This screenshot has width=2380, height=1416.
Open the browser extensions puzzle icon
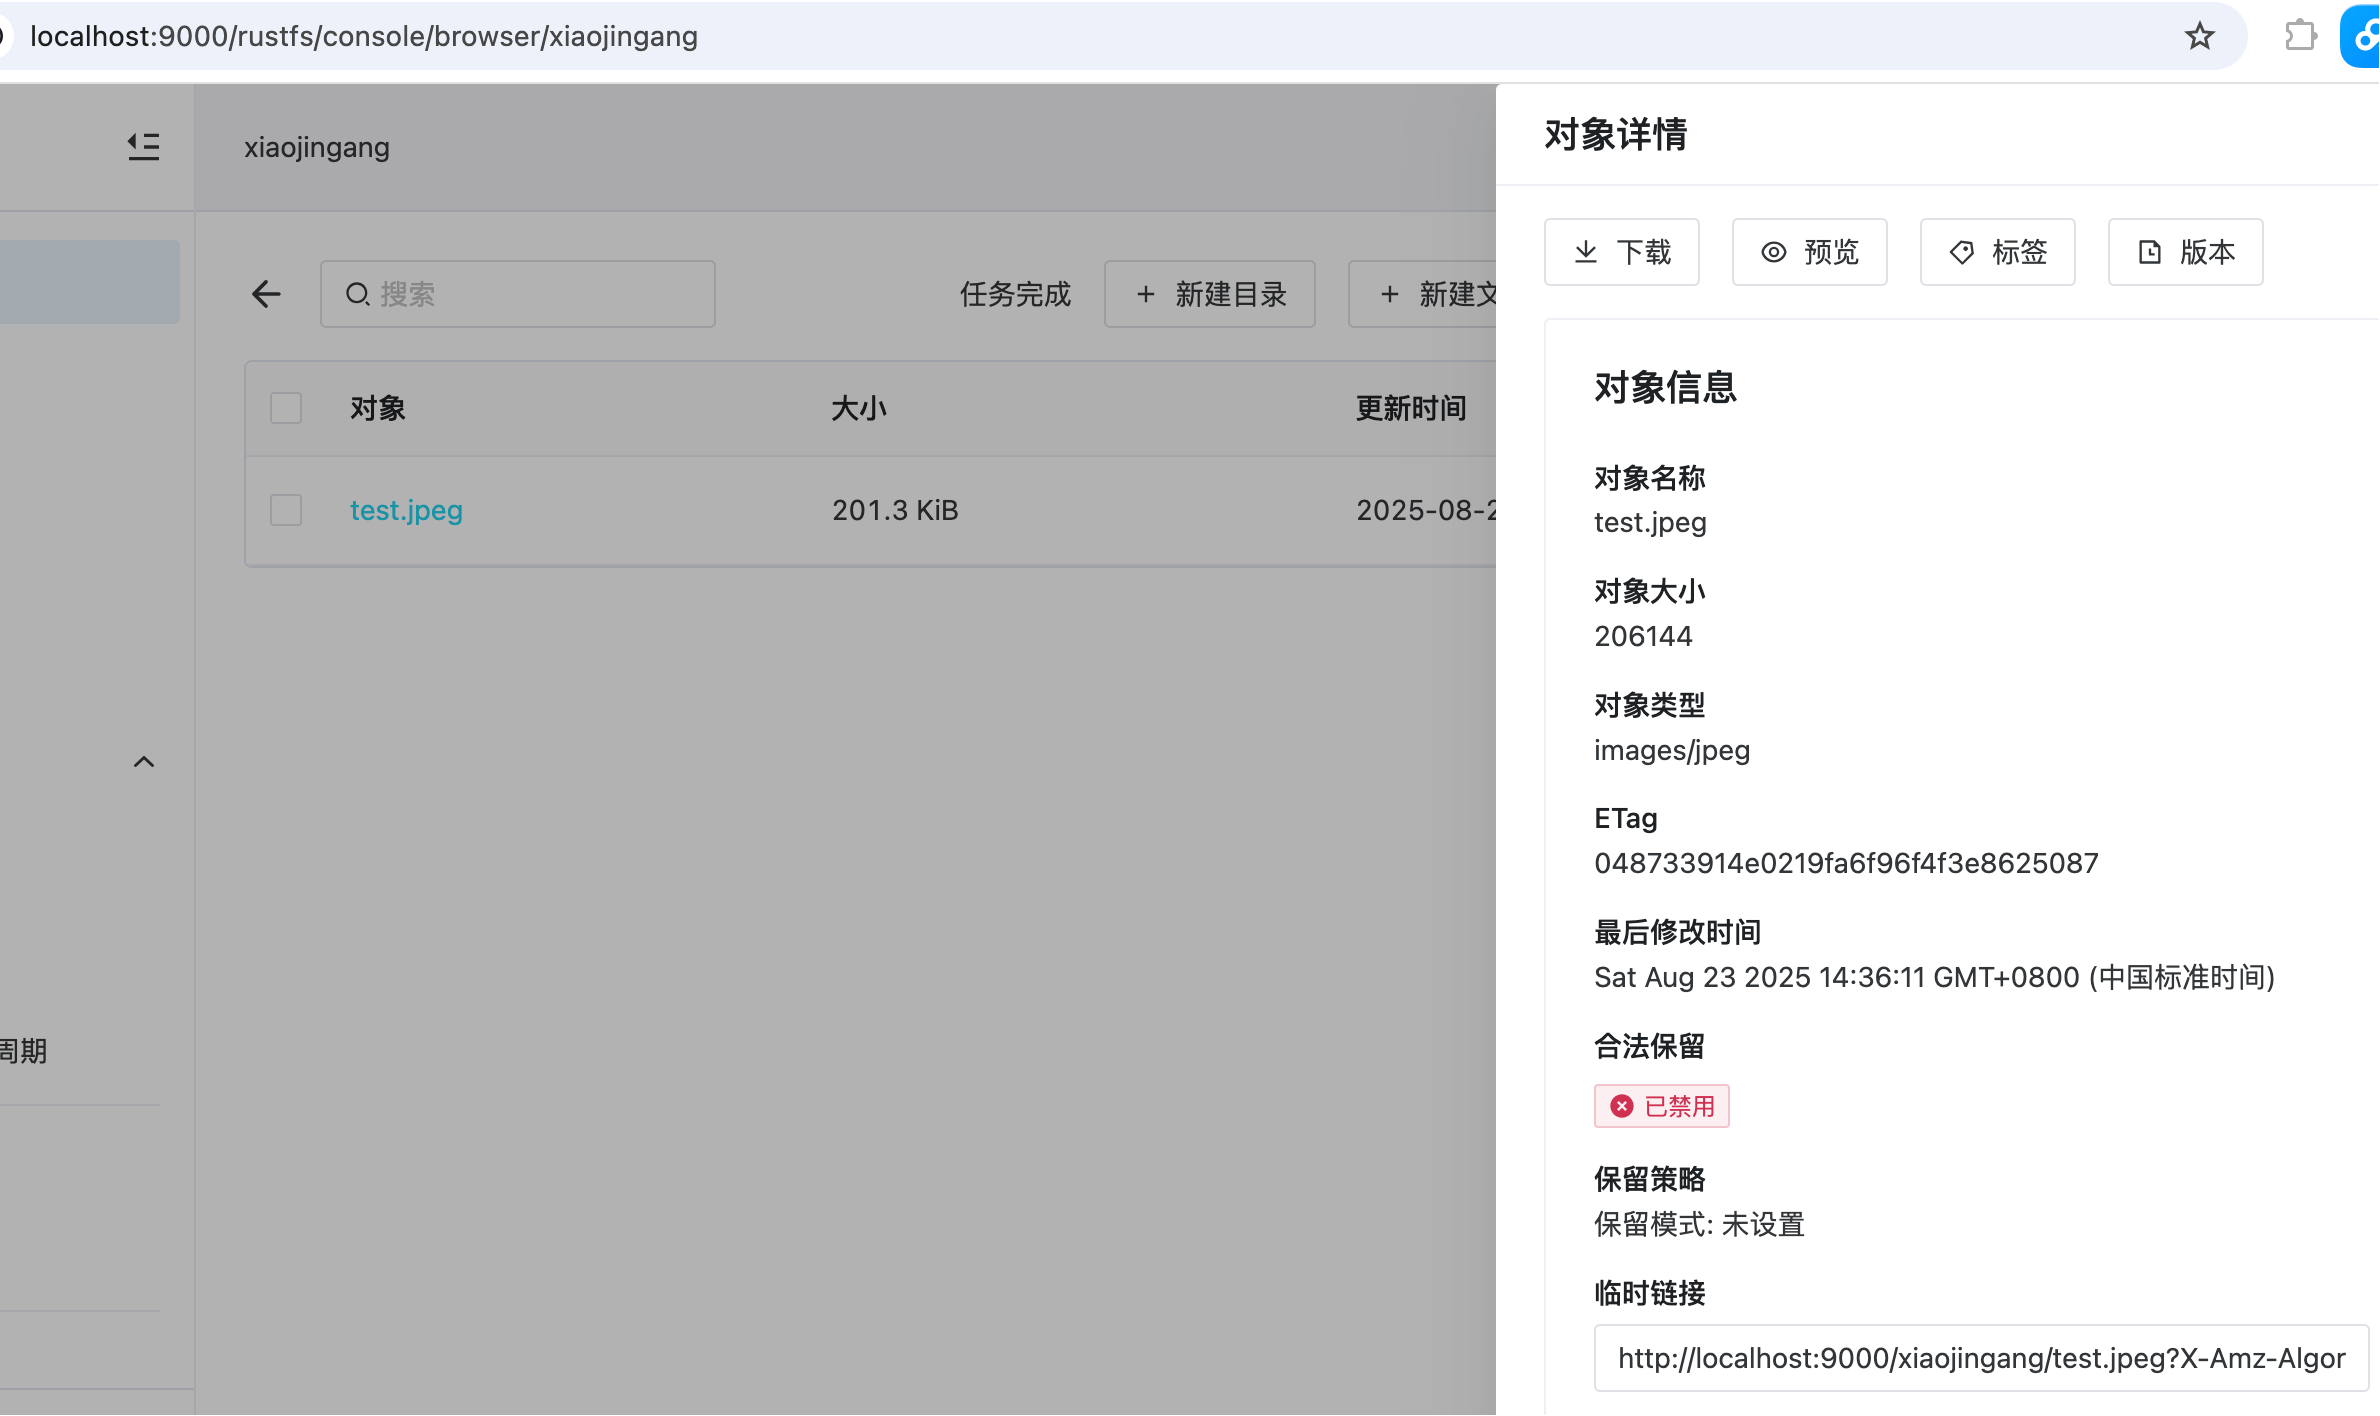[2300, 37]
